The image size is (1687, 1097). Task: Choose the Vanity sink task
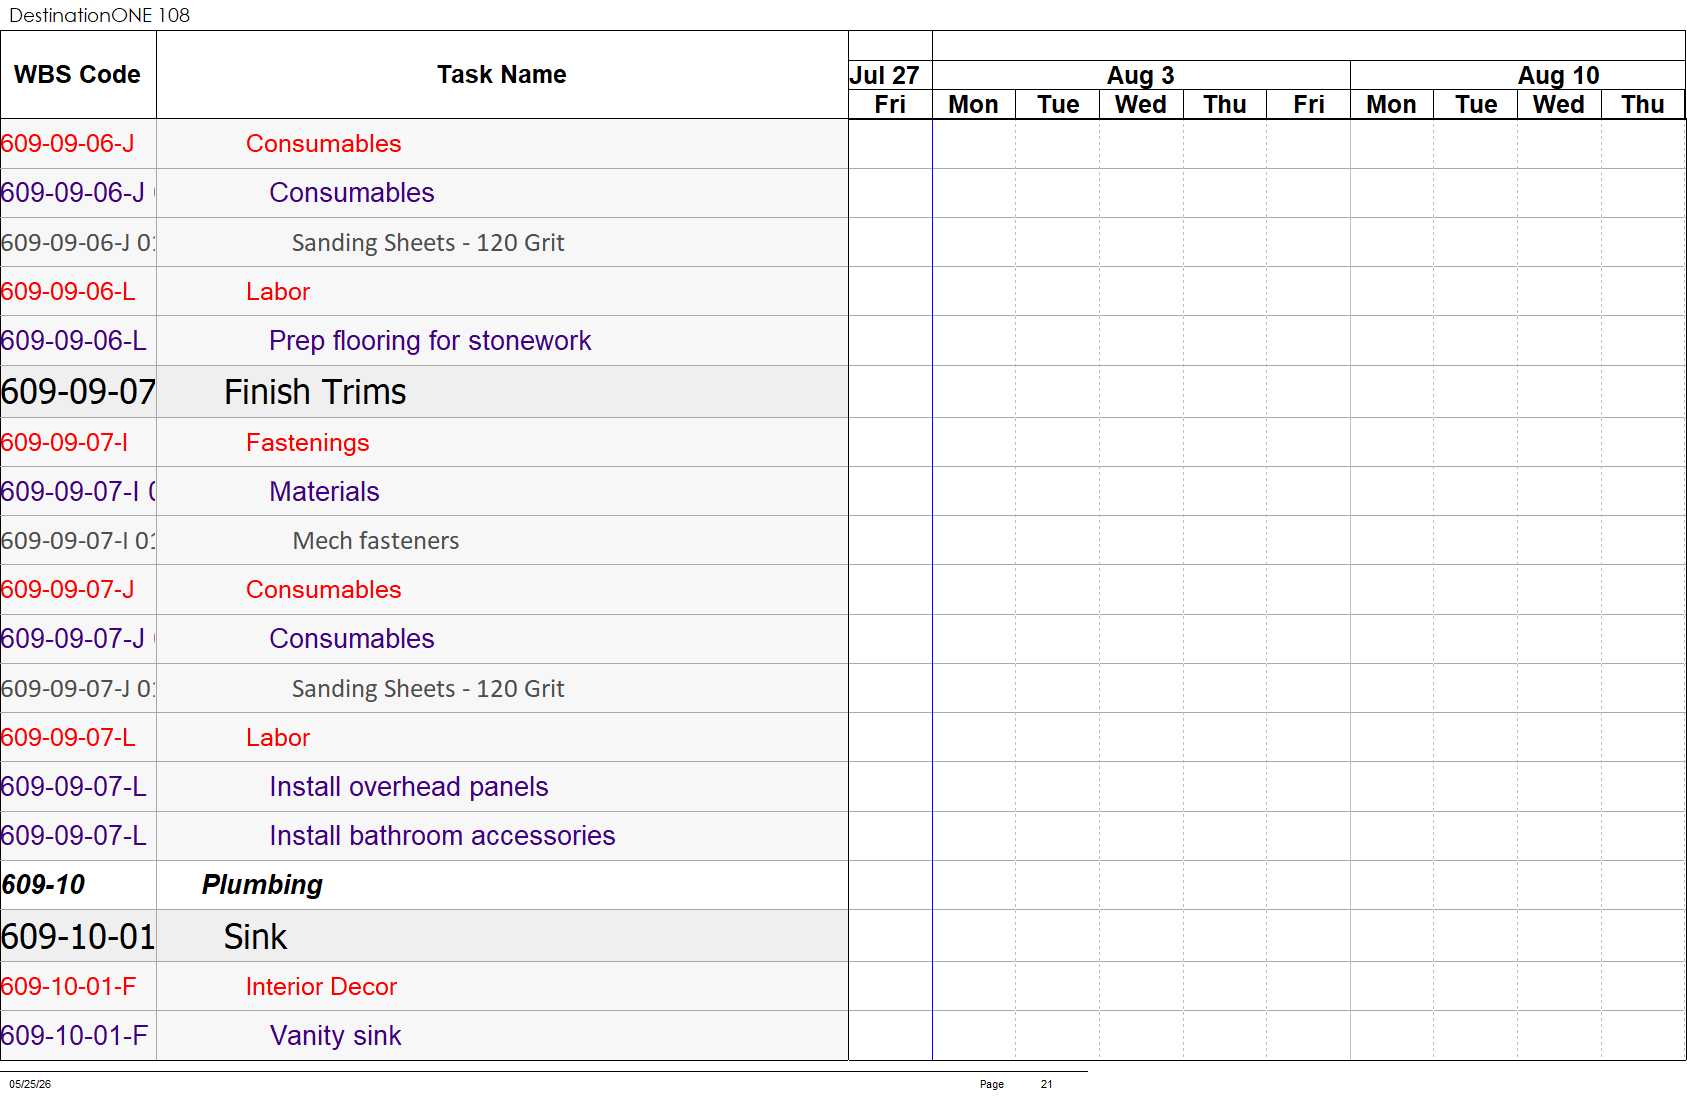[335, 1036]
